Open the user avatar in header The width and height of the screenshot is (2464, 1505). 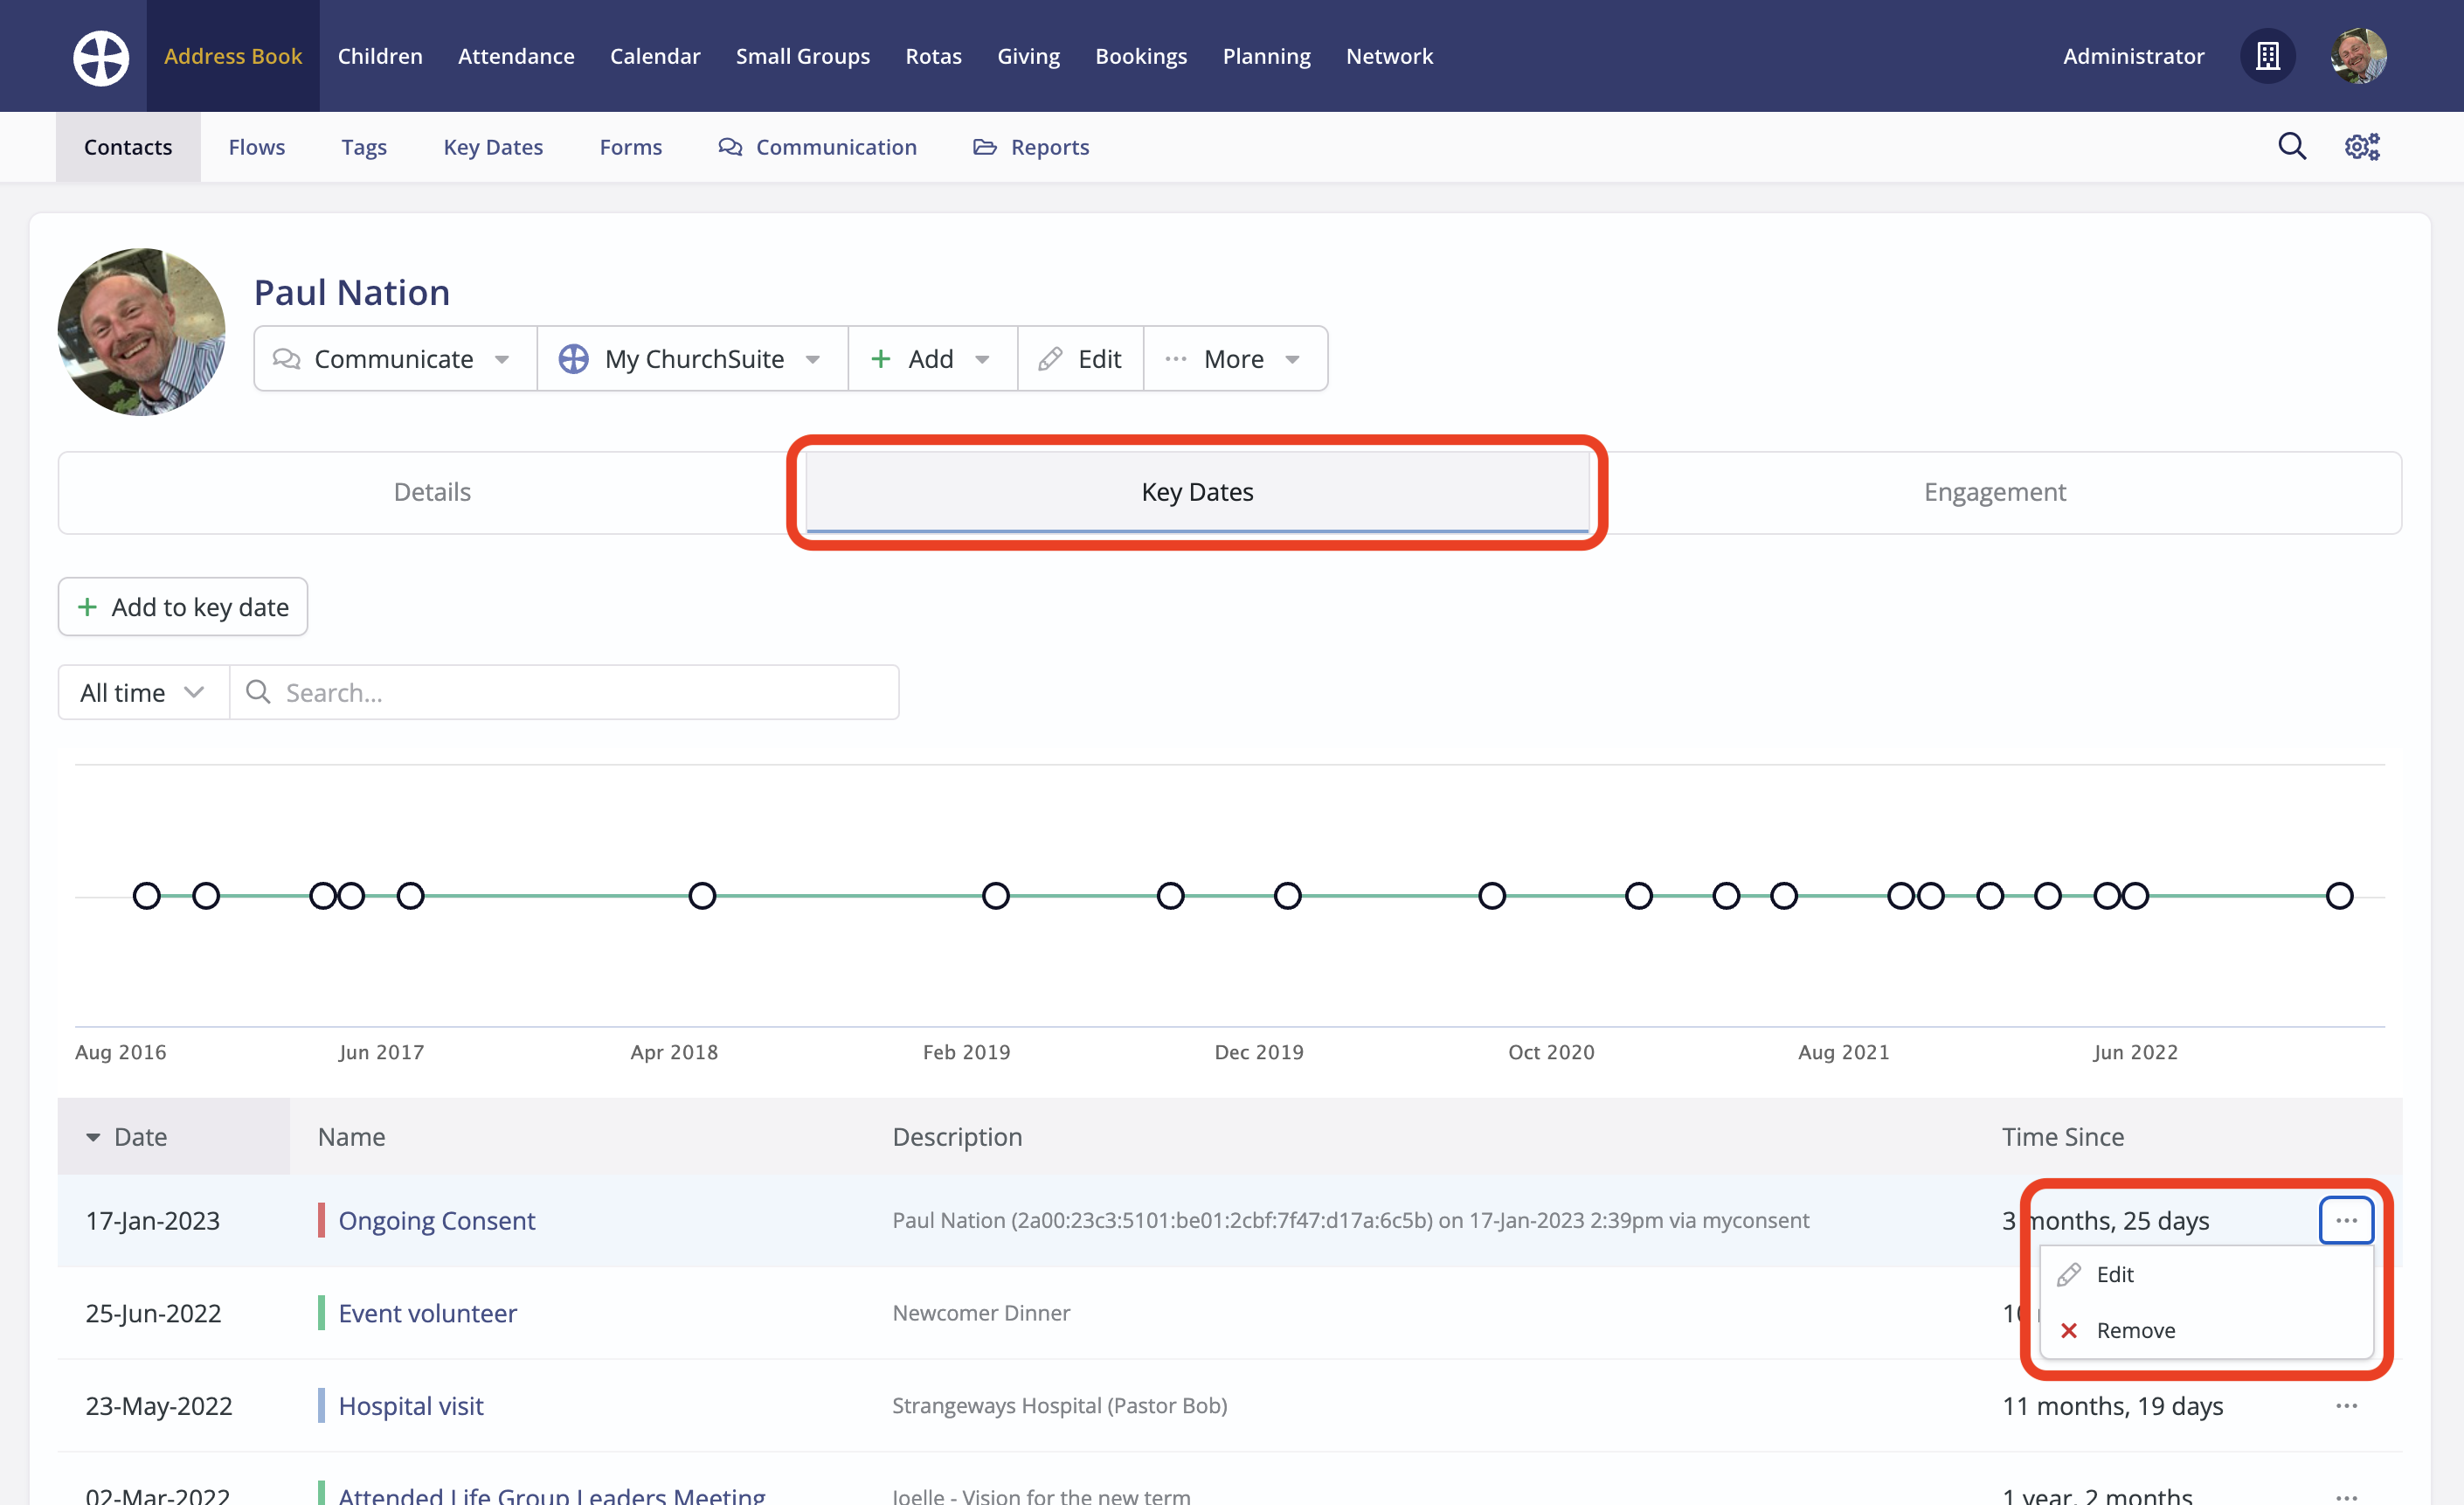[x=2358, y=56]
